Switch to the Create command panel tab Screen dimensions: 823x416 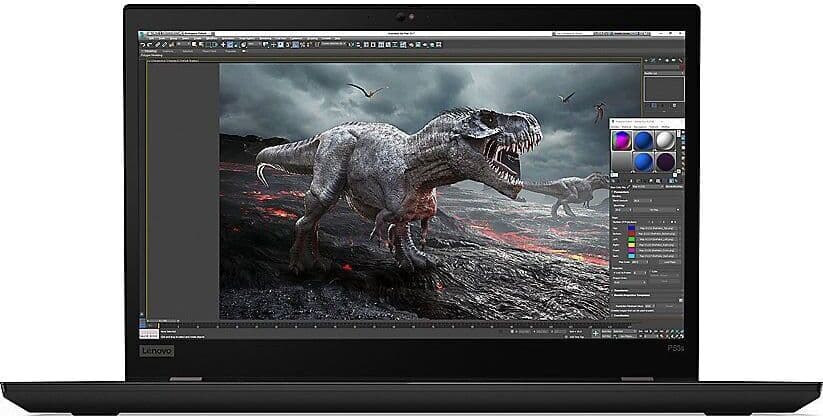(x=646, y=60)
